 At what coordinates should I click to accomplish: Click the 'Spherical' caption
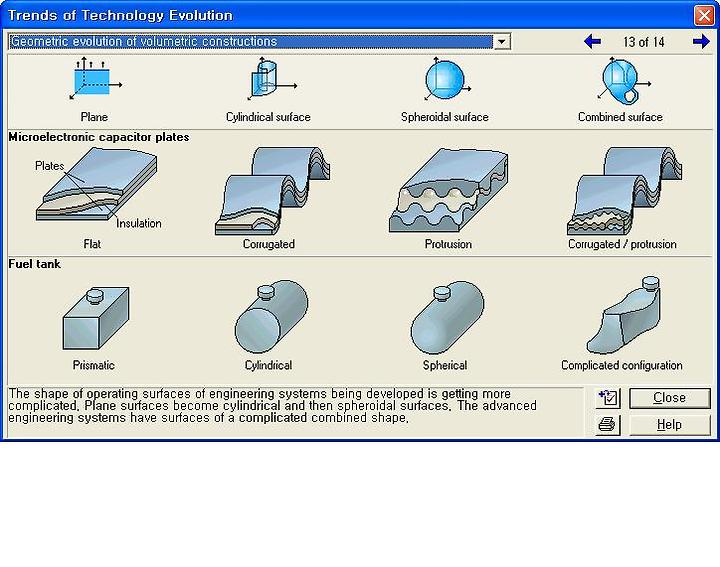(445, 365)
